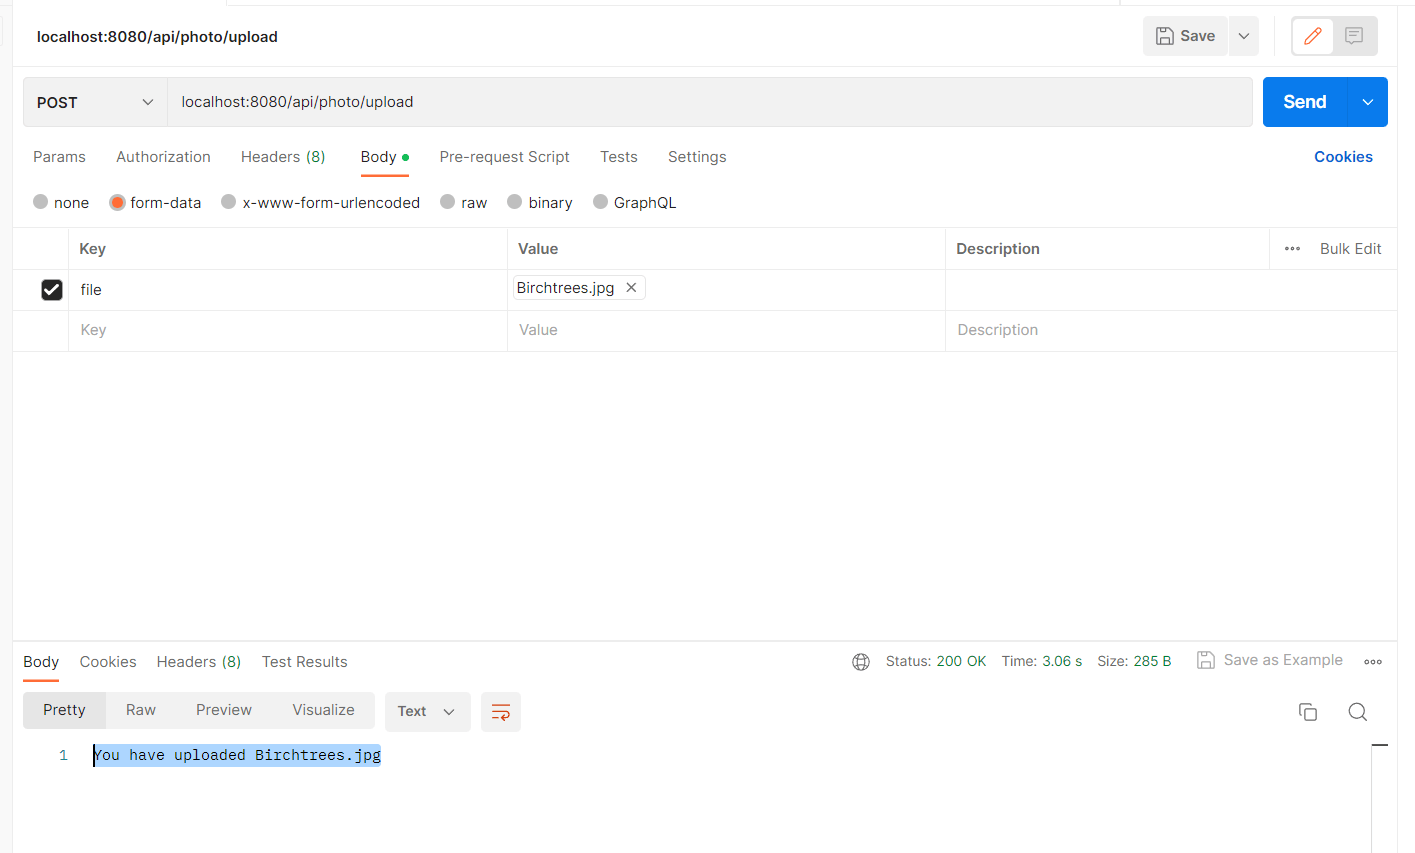Toggle the wrap lines icon
Screen dimensions: 1415x853
501,712
